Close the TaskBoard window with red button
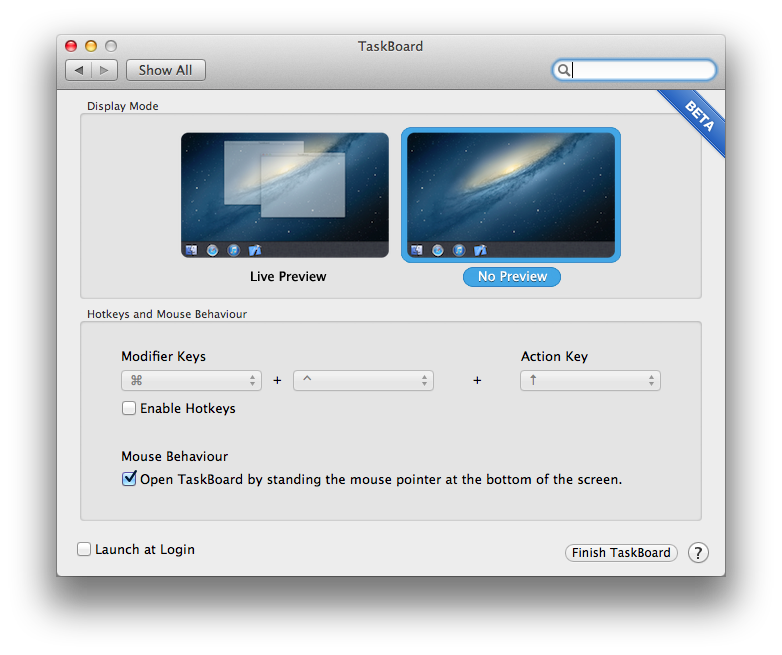782x655 pixels. pyautogui.click(x=71, y=46)
